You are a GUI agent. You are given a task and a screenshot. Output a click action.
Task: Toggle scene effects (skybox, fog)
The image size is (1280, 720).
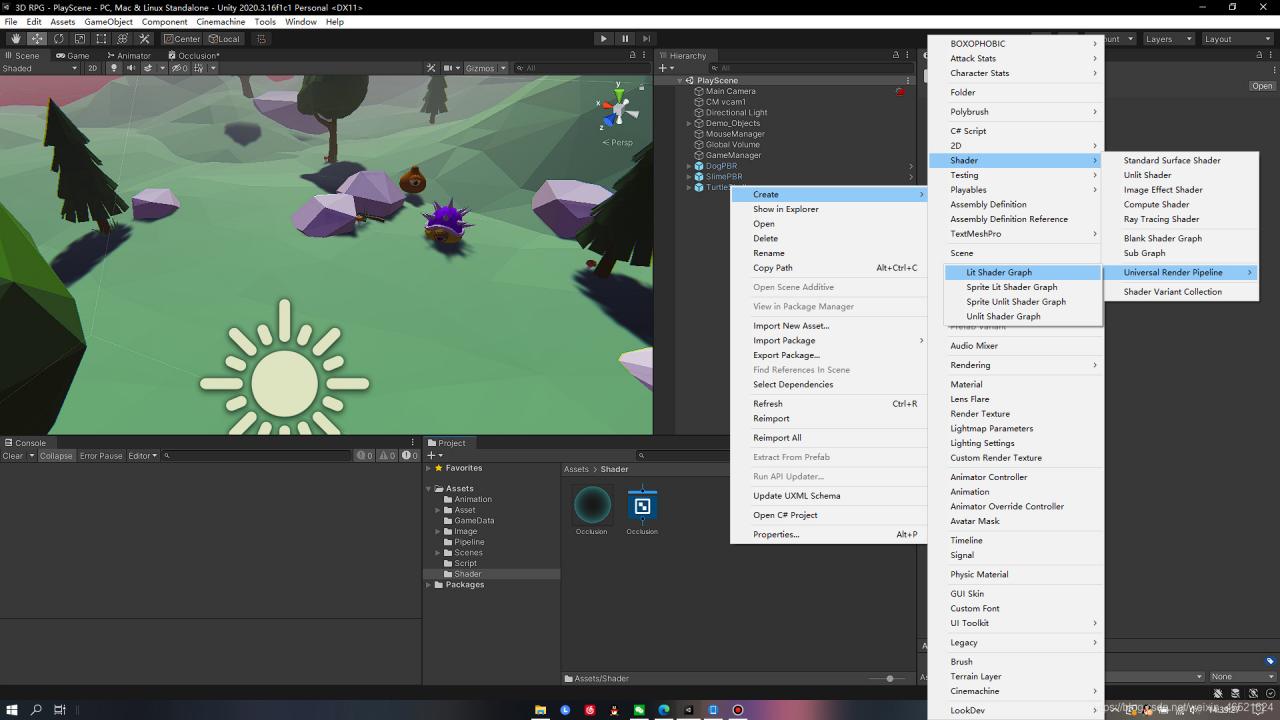148,68
